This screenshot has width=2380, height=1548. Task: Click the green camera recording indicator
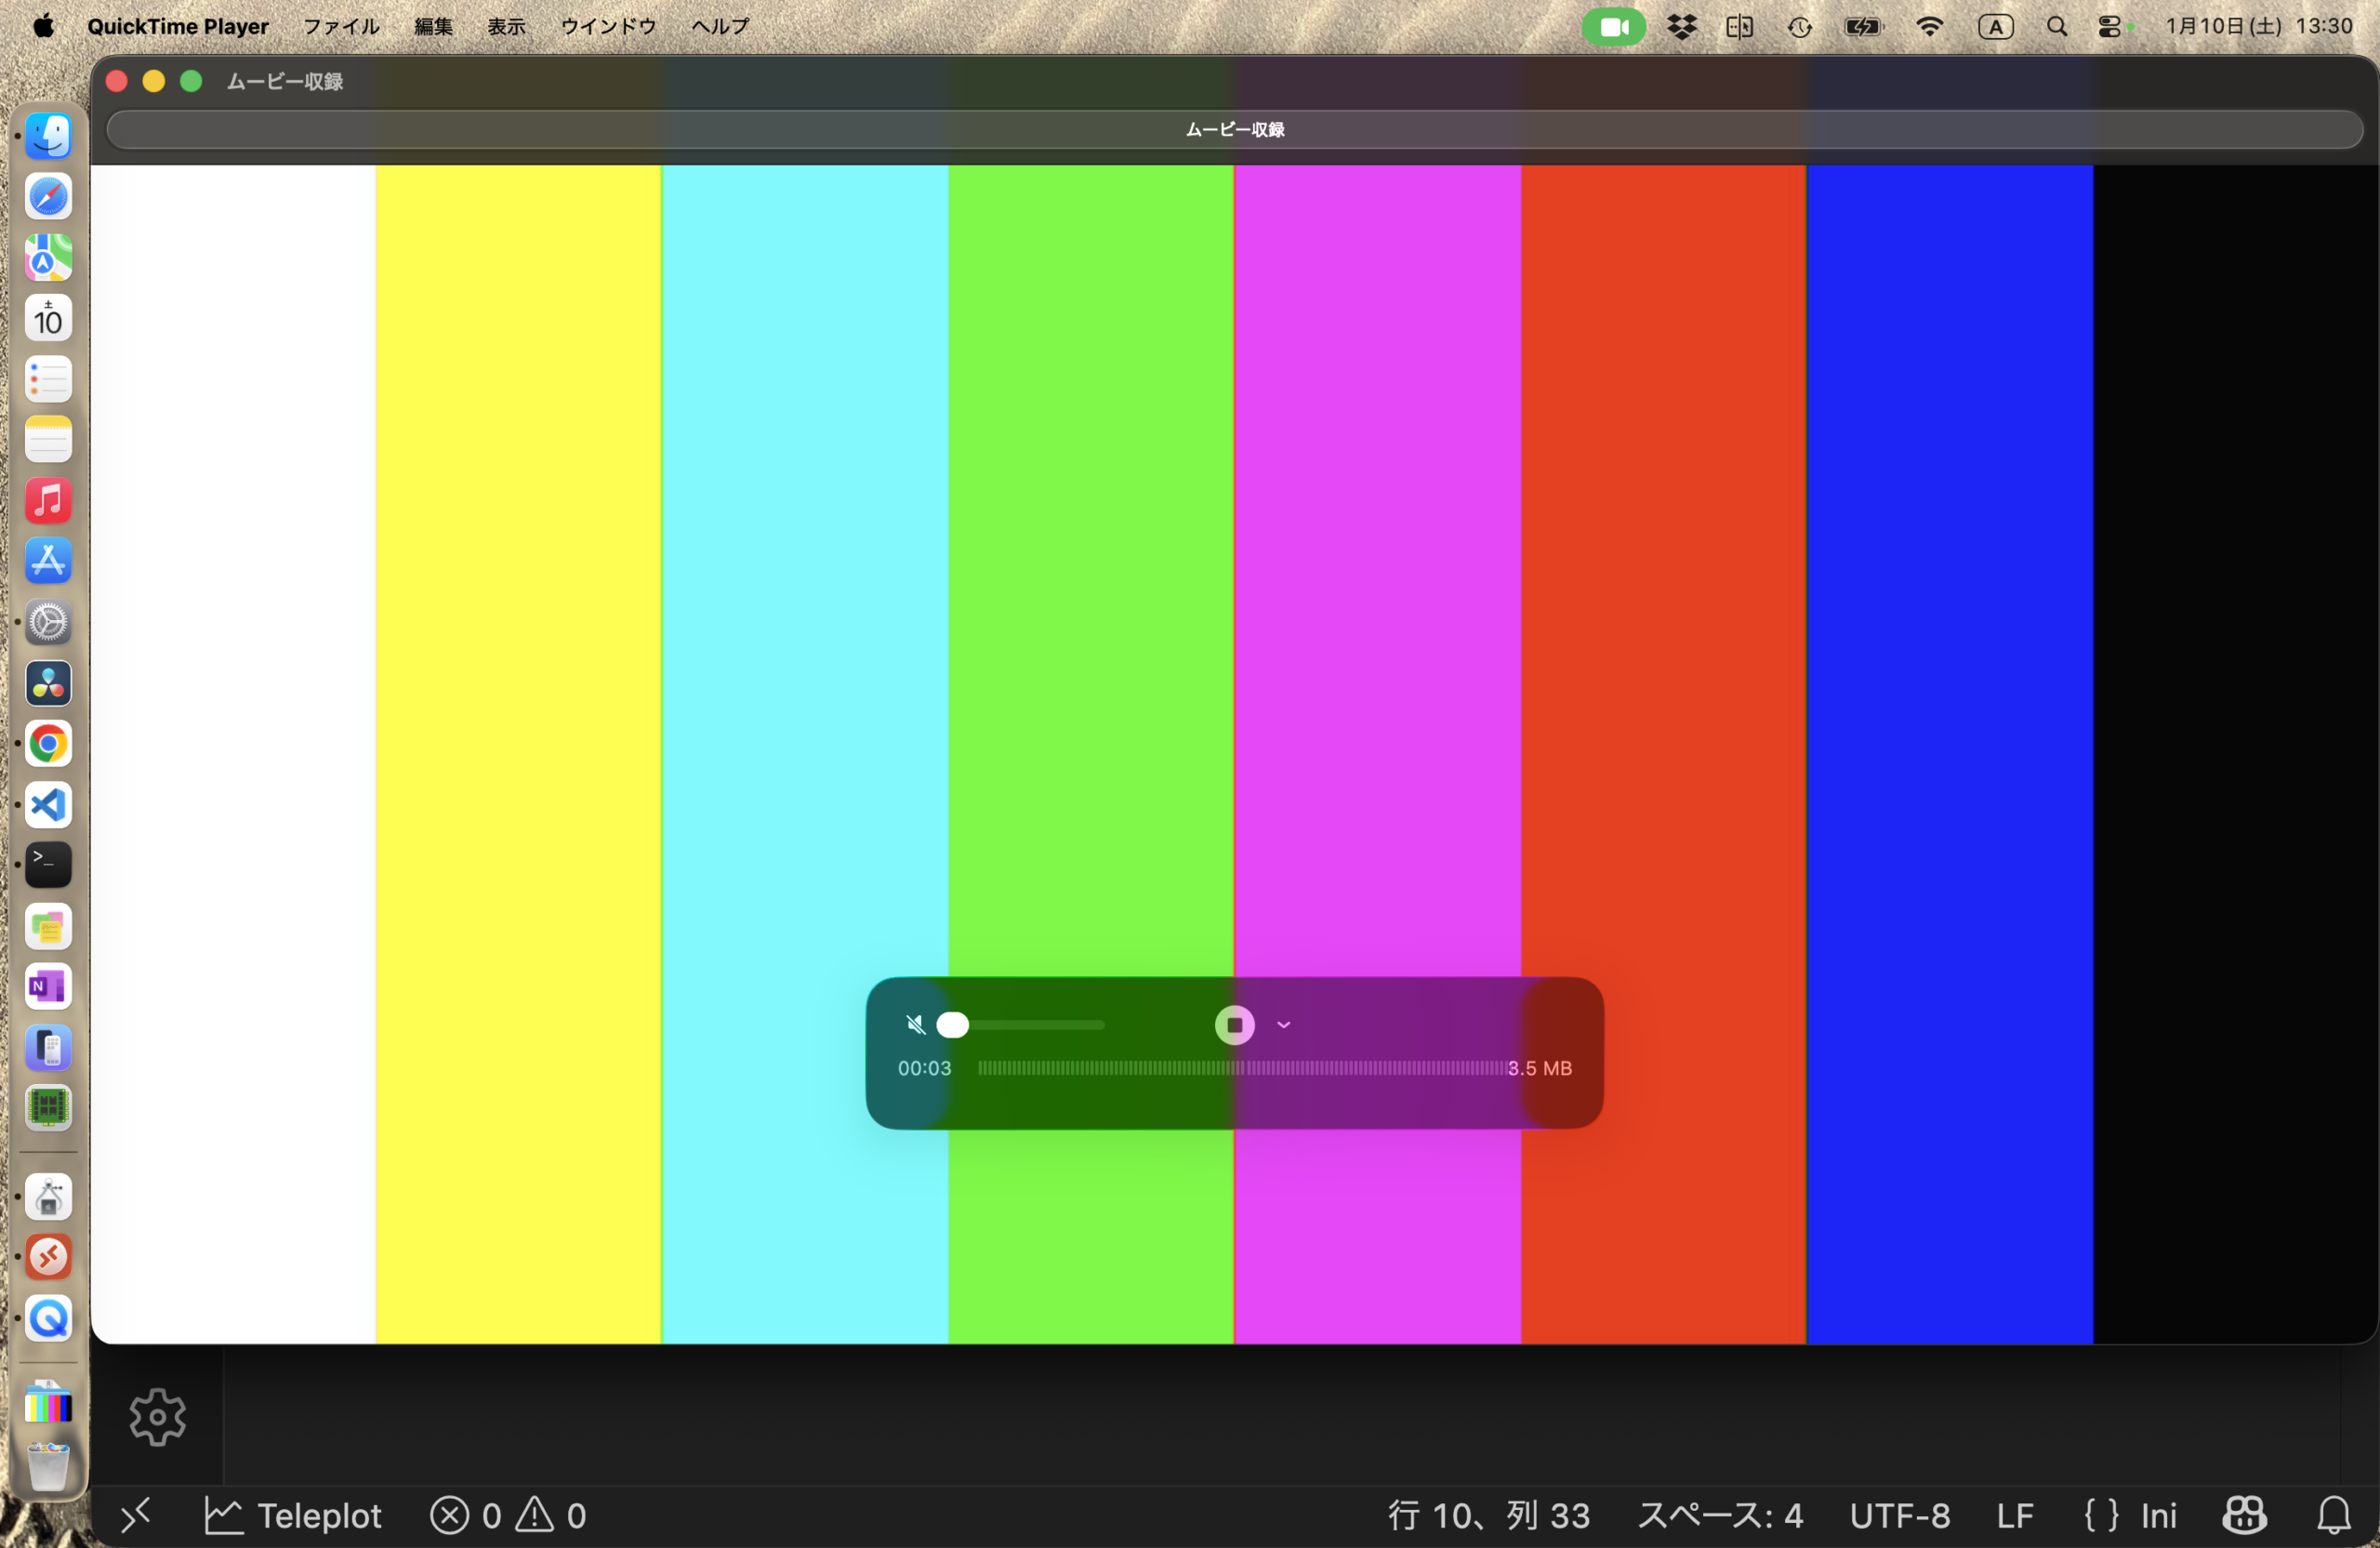tap(1613, 27)
